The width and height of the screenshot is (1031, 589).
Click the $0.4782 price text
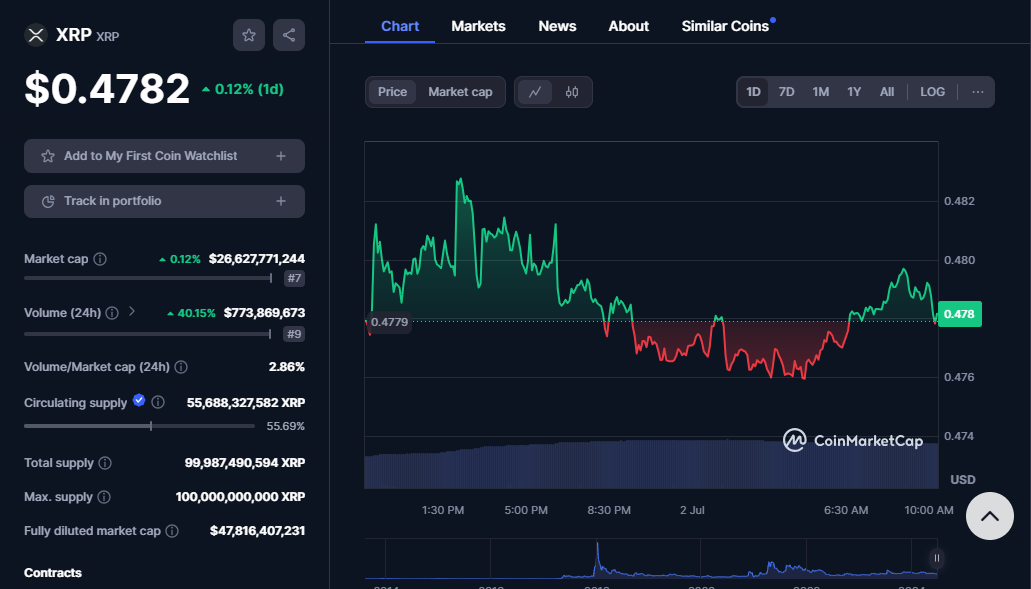pos(107,89)
